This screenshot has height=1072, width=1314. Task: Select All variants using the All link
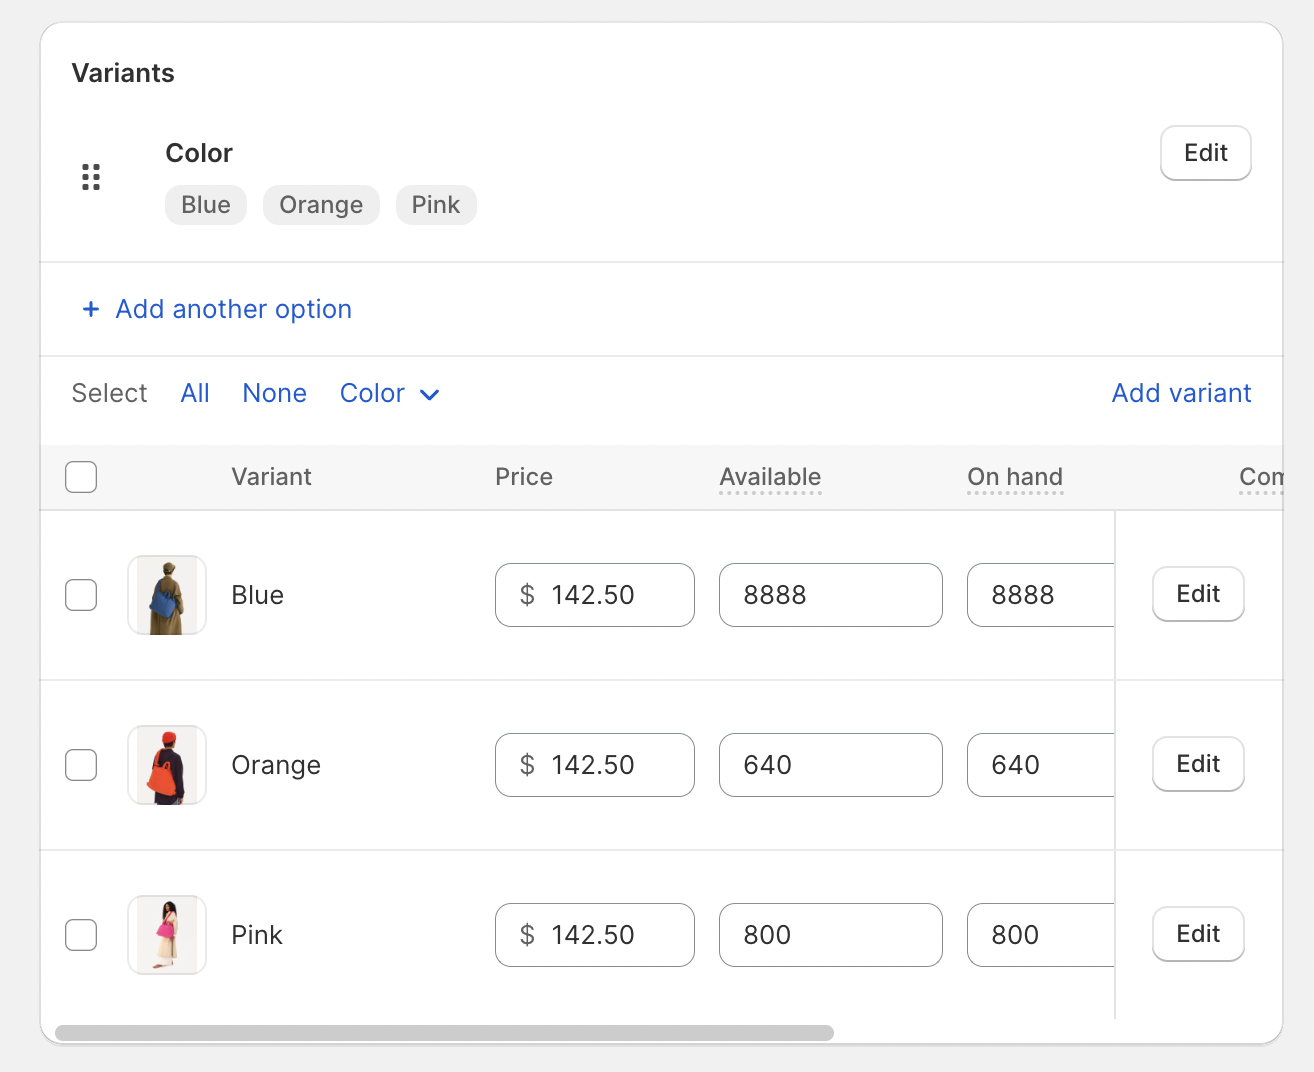coord(195,393)
